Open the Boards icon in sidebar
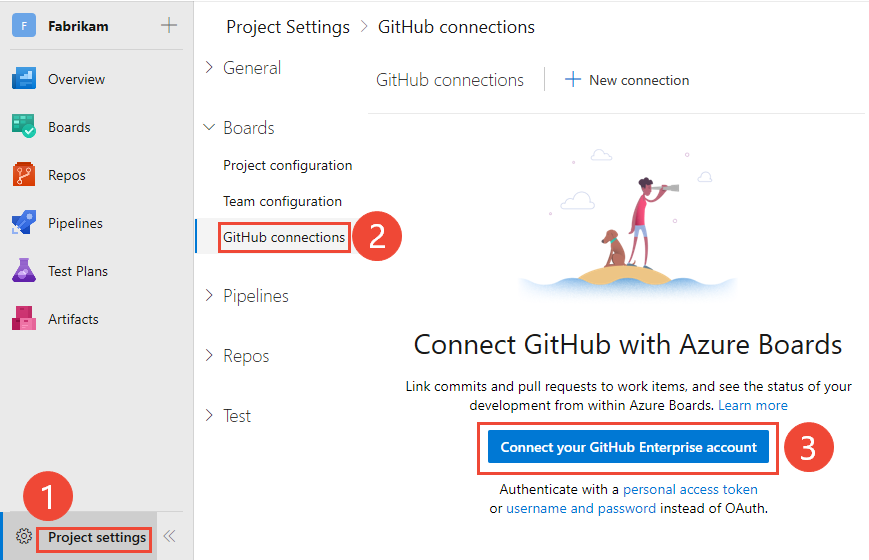869x560 pixels. 24,127
